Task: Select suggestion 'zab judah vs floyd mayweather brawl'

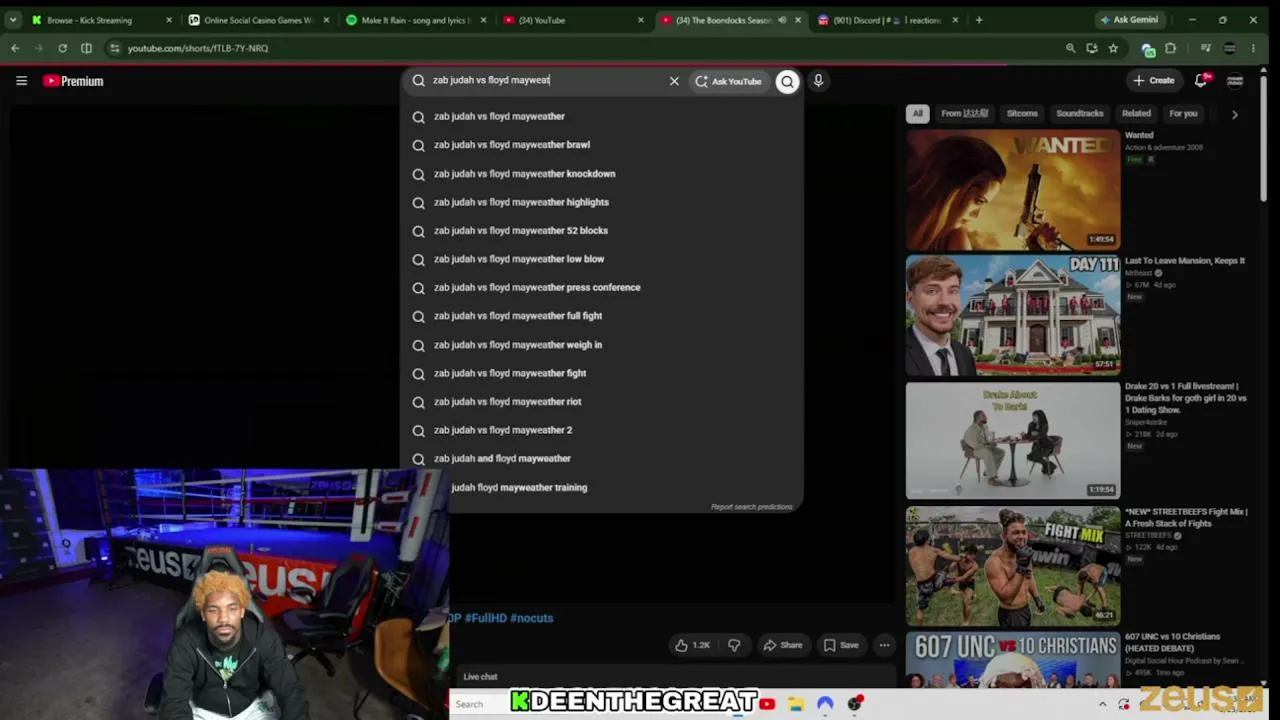Action: point(603,145)
